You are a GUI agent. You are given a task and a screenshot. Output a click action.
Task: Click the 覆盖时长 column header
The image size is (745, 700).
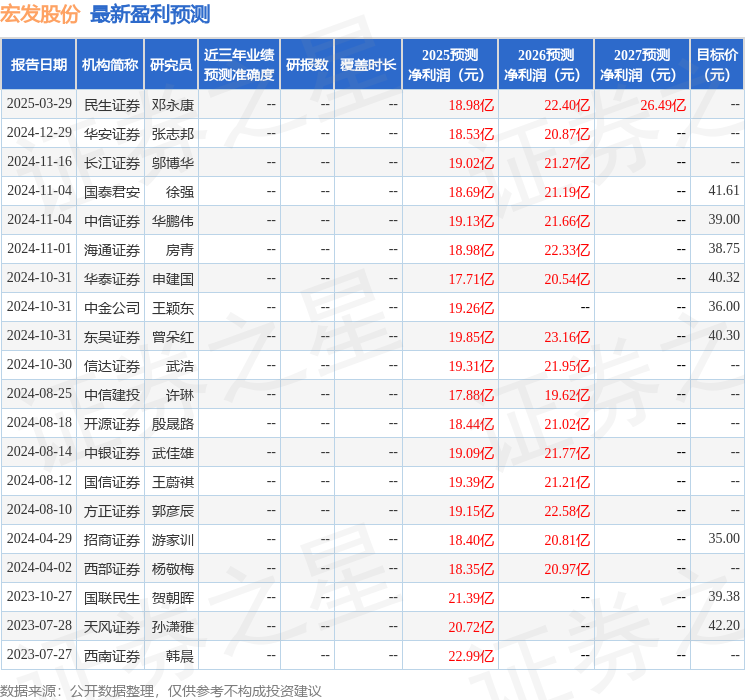pos(367,65)
